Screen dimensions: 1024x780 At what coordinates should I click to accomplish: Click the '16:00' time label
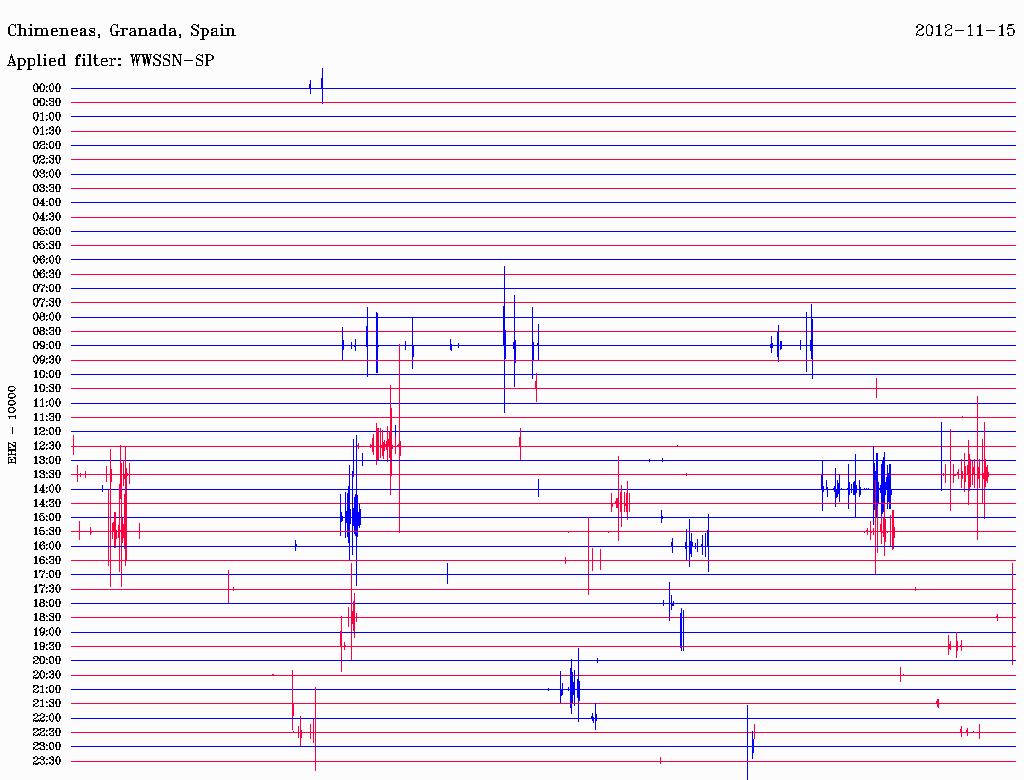(x=47, y=546)
